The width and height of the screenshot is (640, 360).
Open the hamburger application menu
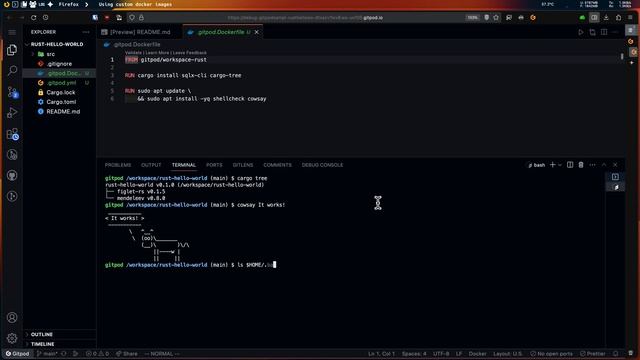[x=12, y=32]
